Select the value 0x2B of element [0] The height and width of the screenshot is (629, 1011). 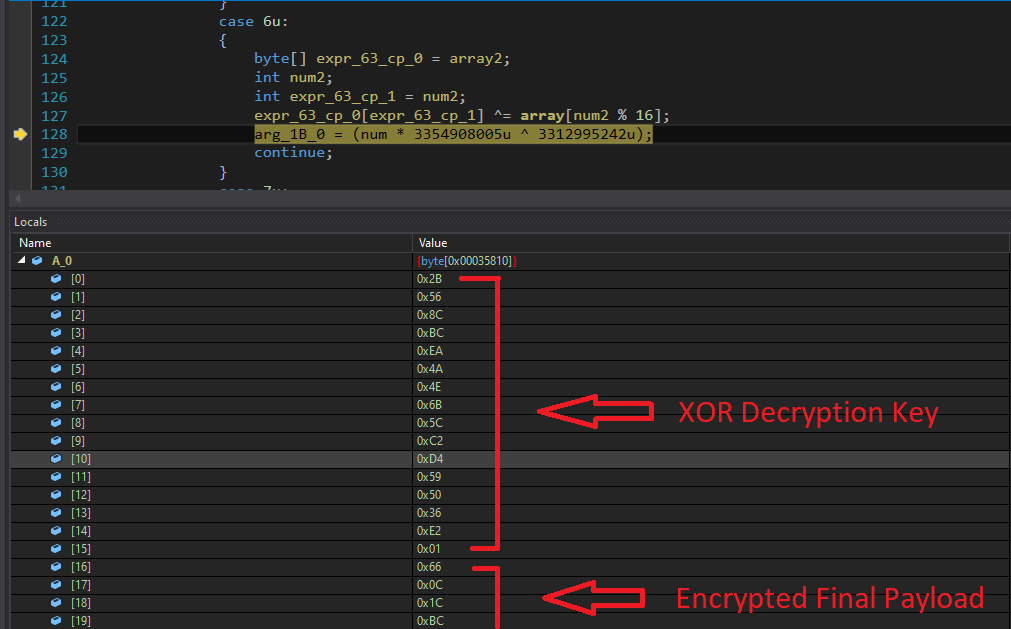(x=429, y=278)
